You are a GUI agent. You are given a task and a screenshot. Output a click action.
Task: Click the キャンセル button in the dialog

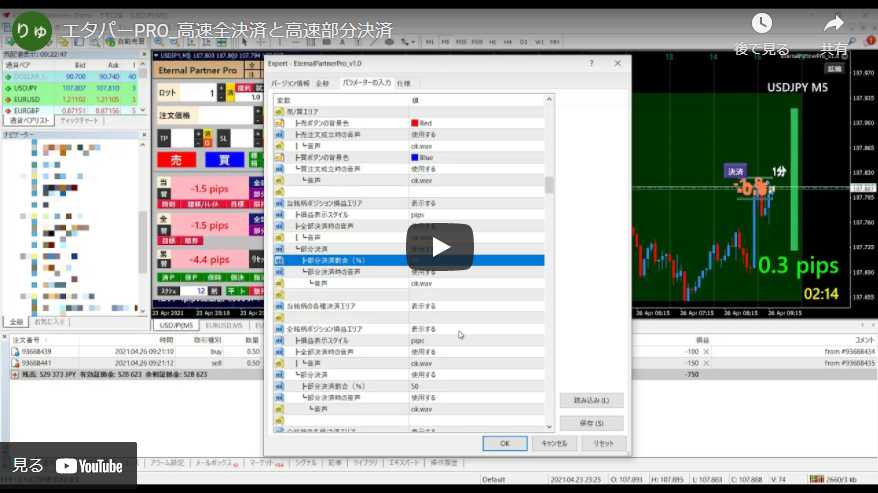coord(554,443)
